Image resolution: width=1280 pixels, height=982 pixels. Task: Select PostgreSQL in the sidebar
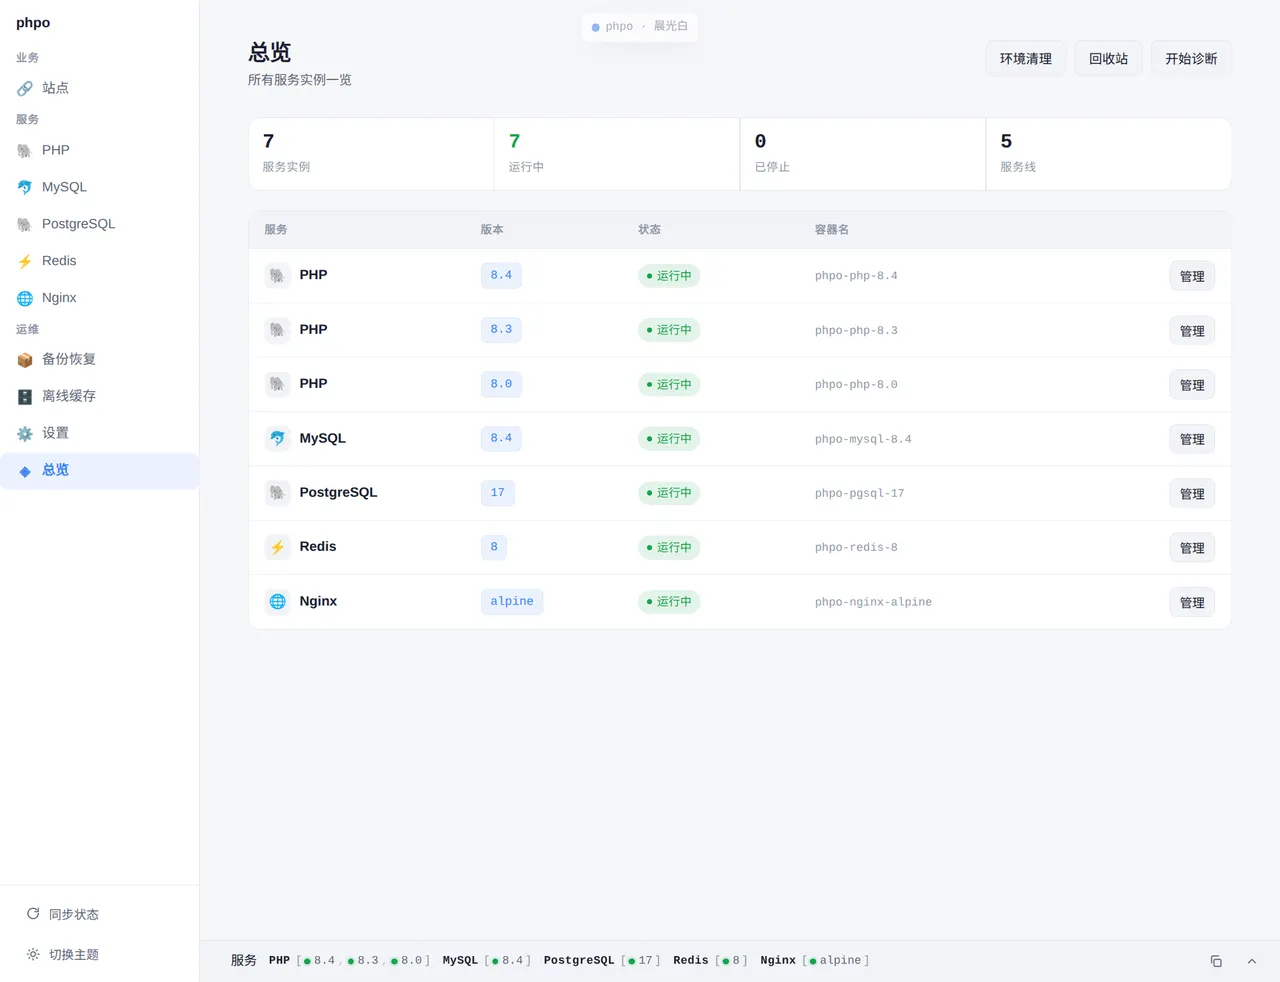point(100,224)
